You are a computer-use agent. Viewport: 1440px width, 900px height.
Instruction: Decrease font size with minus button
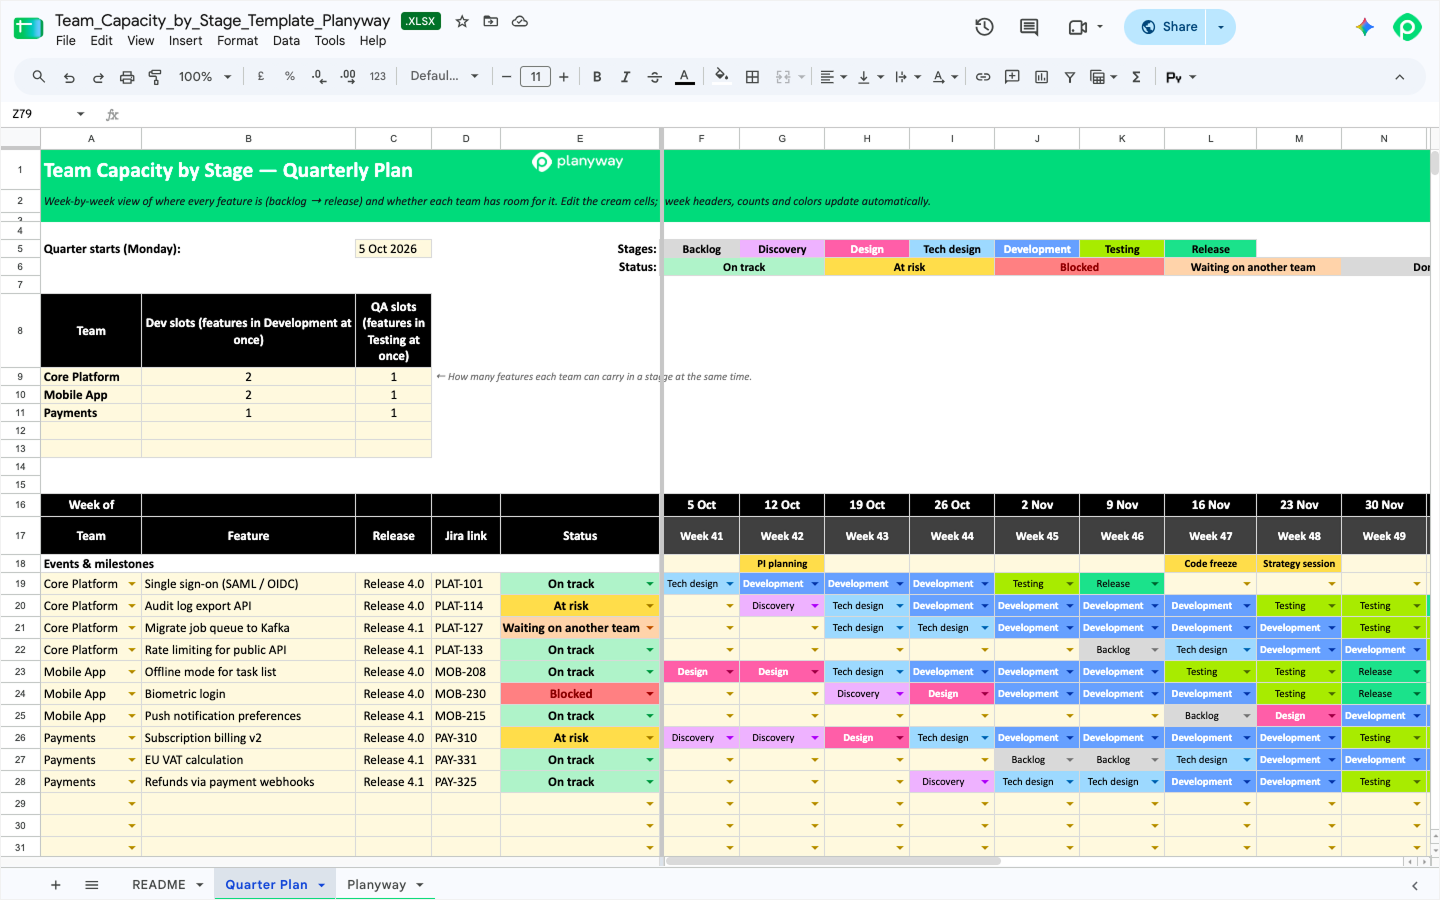coord(507,77)
